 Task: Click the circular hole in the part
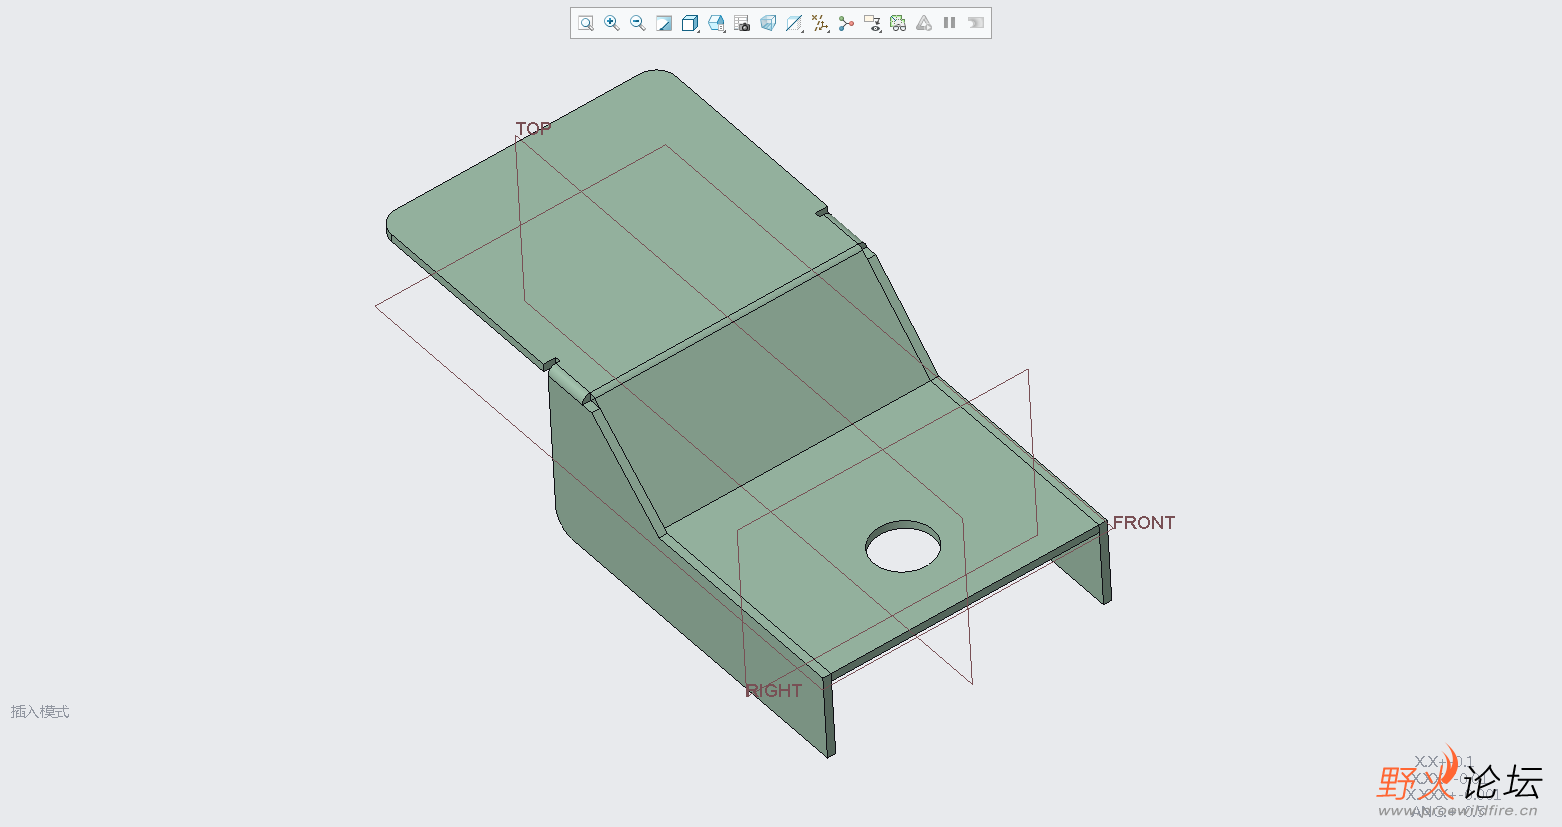pyautogui.click(x=903, y=547)
